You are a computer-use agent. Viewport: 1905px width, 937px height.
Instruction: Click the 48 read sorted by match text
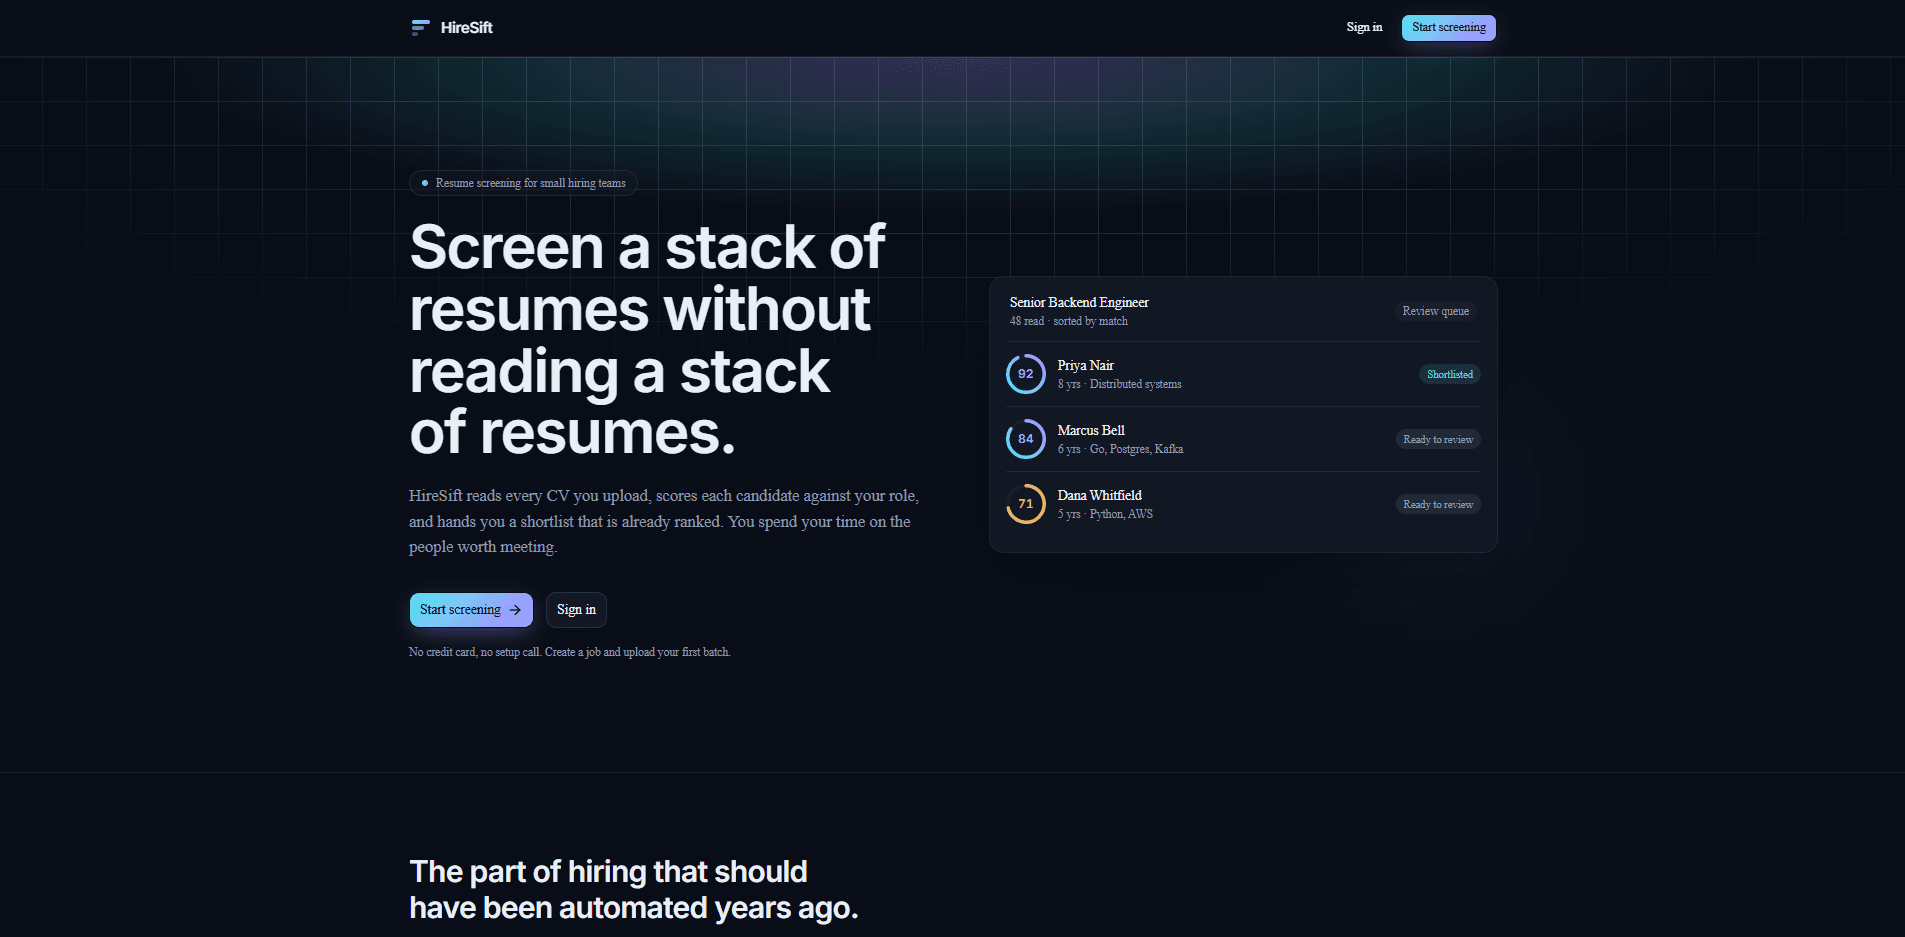pos(1068,321)
